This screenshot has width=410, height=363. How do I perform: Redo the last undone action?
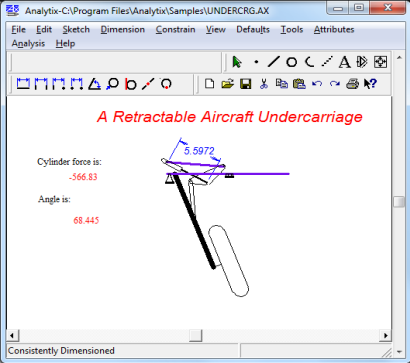click(x=335, y=84)
